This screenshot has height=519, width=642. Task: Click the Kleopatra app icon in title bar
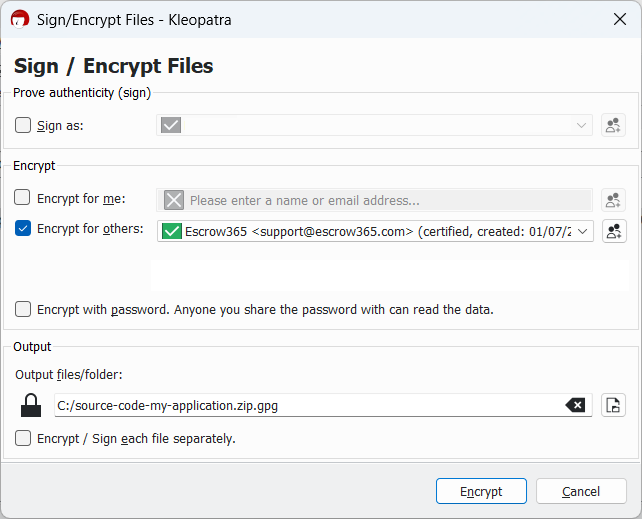[x=20, y=18]
